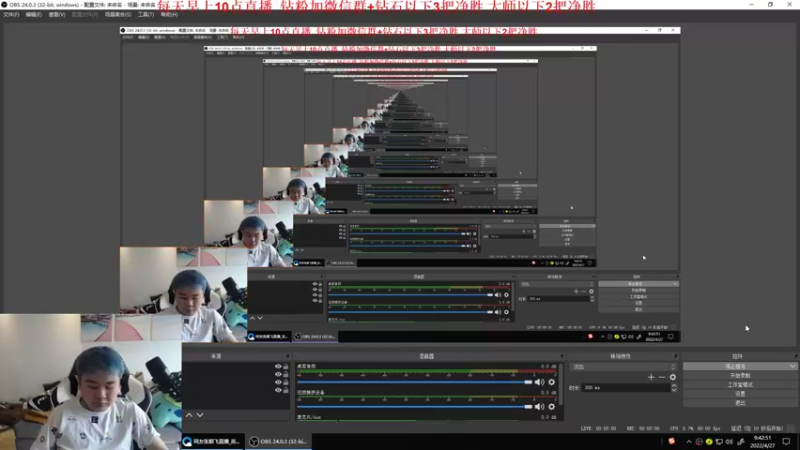Click 开始录制 start recording button
800x450 pixels.
pyautogui.click(x=740, y=376)
